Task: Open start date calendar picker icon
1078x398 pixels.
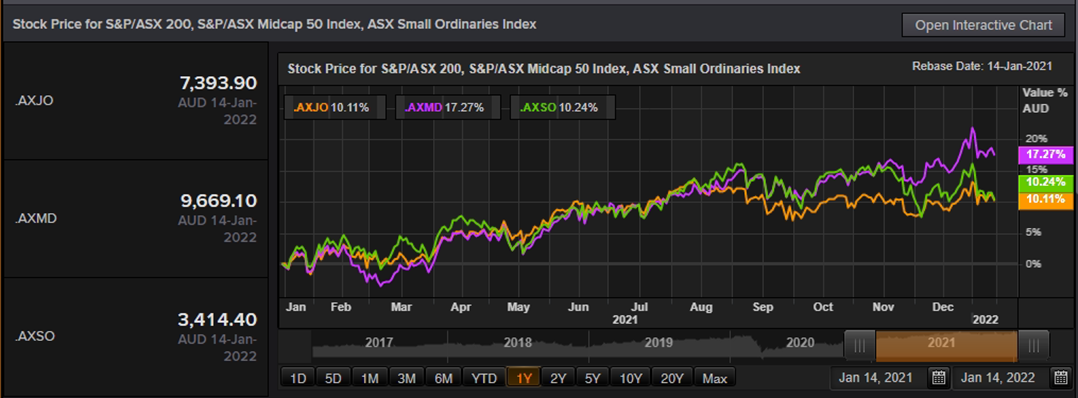Action: [939, 377]
